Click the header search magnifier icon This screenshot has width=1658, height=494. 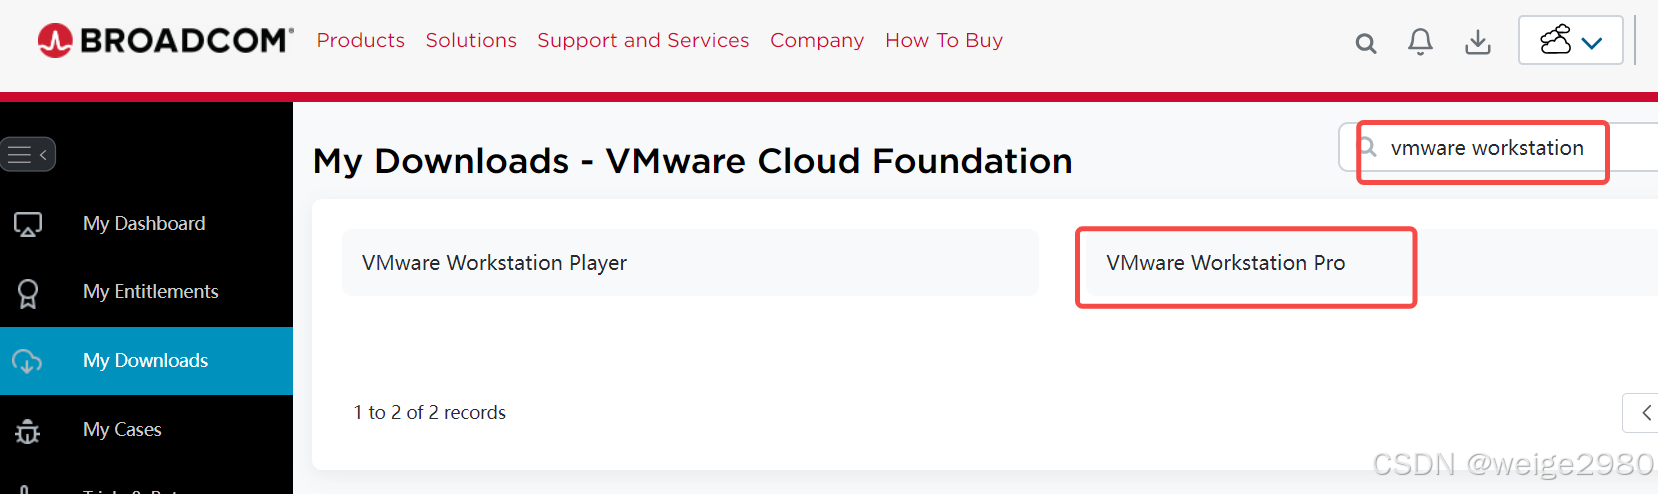(1366, 43)
